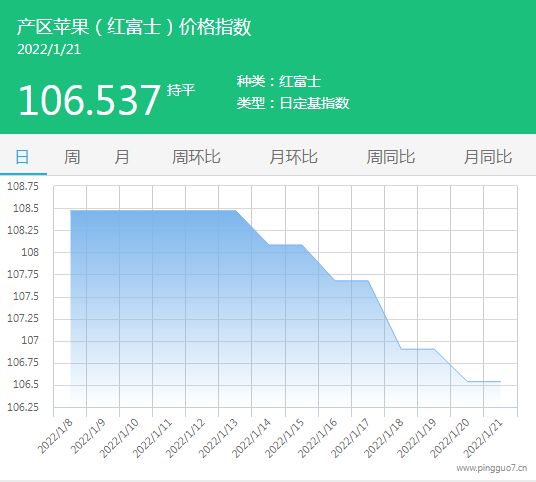Click the 种类：红富士 label
The height and width of the screenshot is (482, 536).
[279, 81]
